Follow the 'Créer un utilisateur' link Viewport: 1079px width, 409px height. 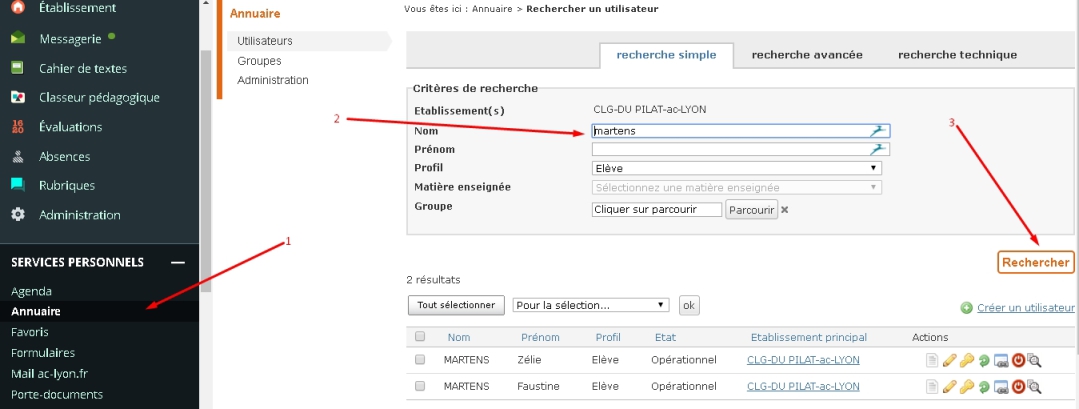pos(1025,308)
